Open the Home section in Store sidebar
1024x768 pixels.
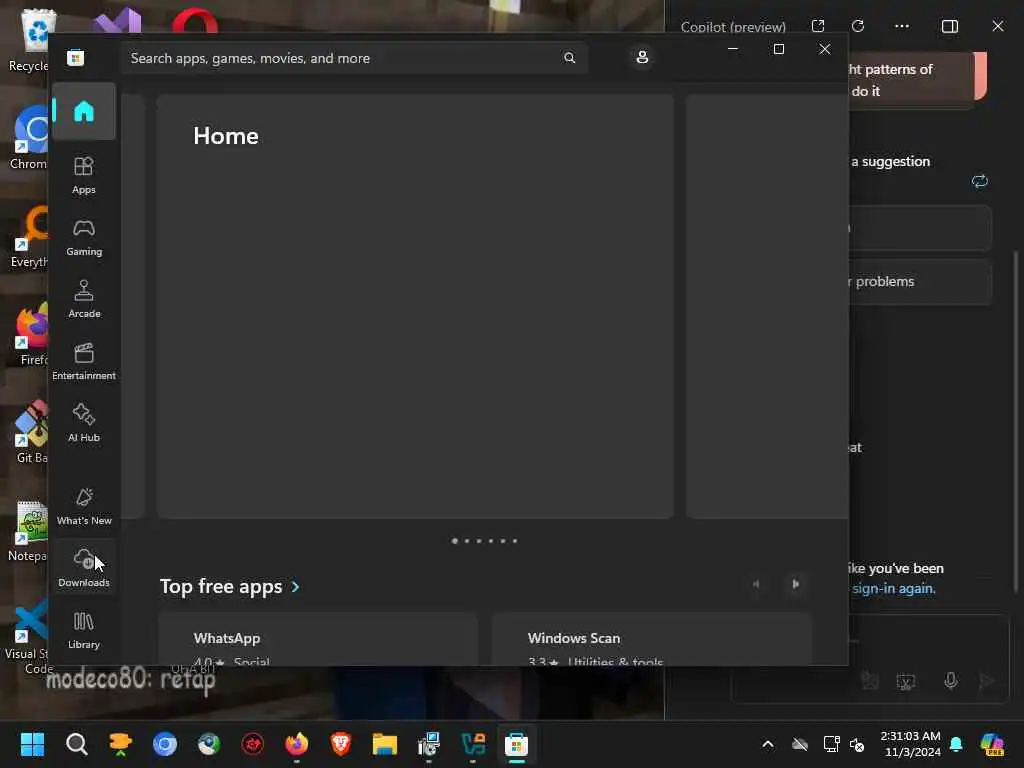pyautogui.click(x=84, y=111)
